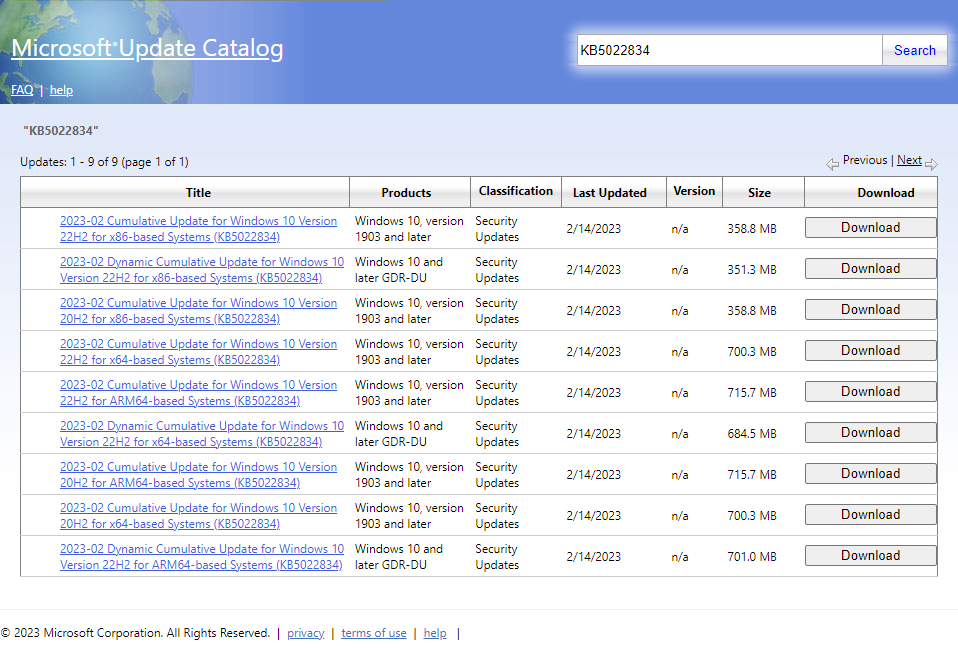
Task: Go to the Next results page link
Action: pyautogui.click(x=909, y=160)
